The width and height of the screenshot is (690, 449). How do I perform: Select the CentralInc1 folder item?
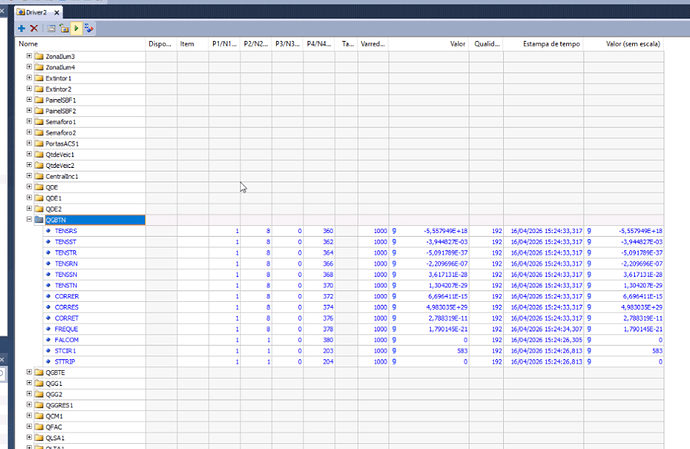click(64, 176)
